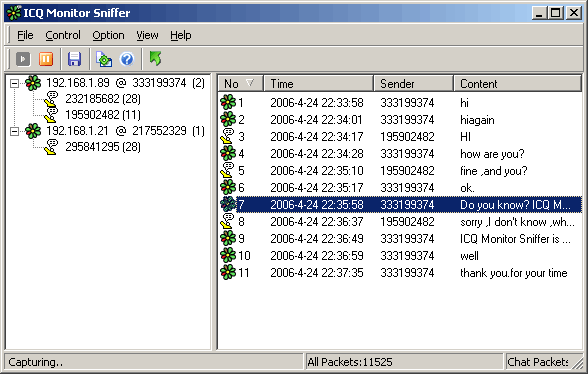This screenshot has height=374, width=588.
Task: Select message row 8 from 195902482
Action: [x=400, y=222]
